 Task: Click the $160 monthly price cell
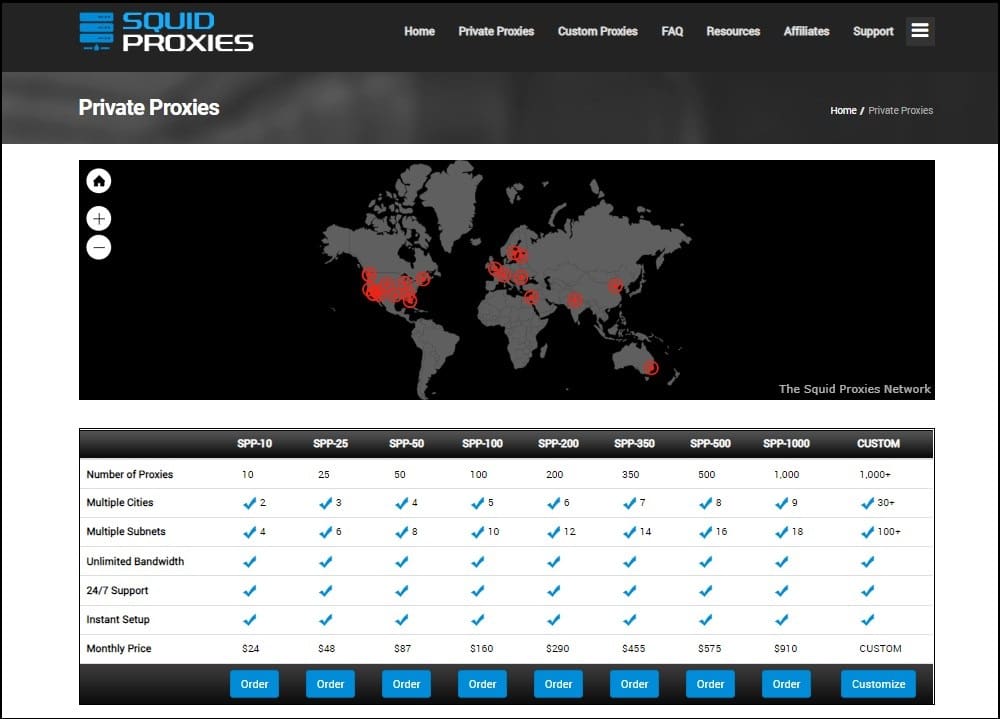coord(482,649)
